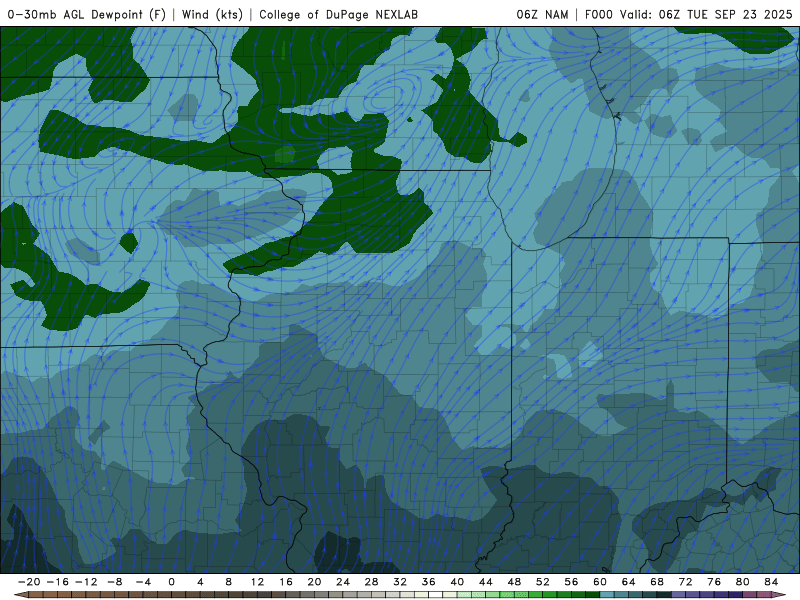Click the 72 value on the legend
This screenshot has width=800, height=600.
tap(686, 582)
